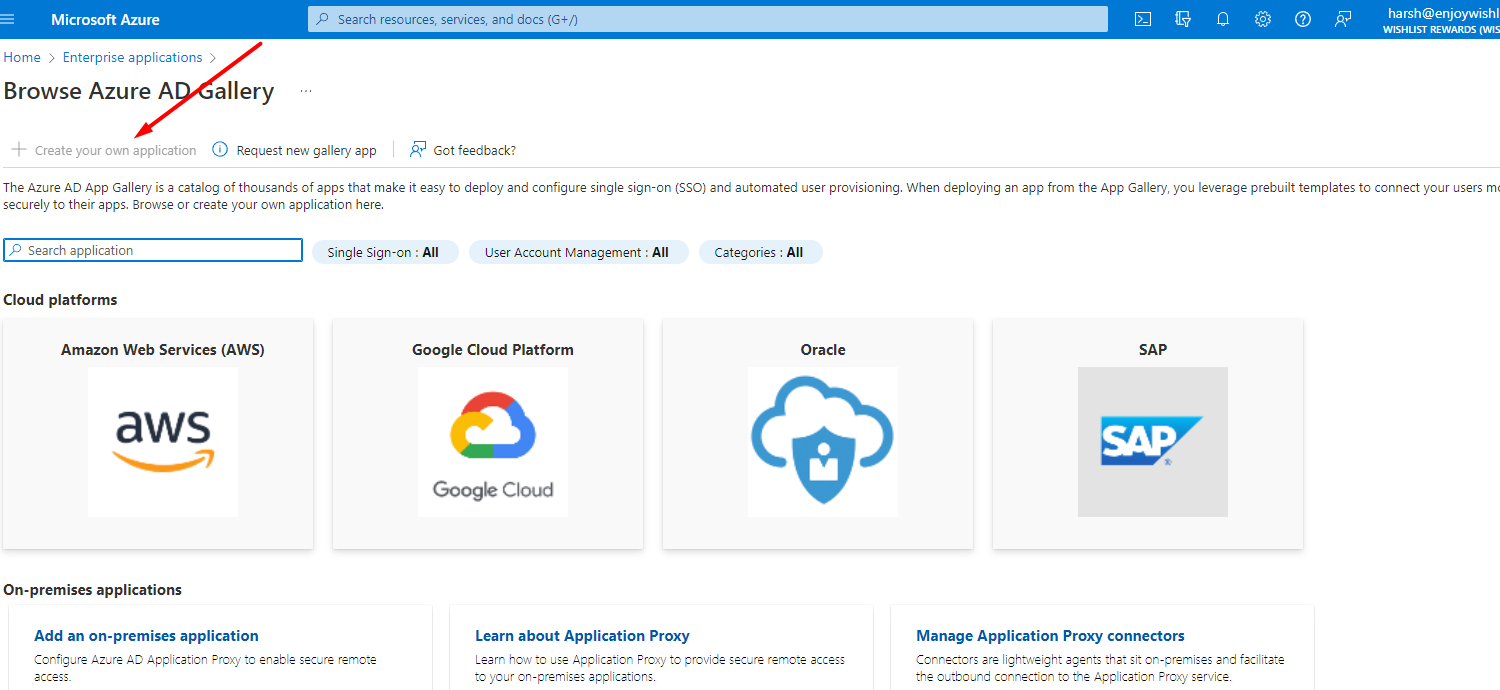Open the User Account Management filter
Image resolution: width=1500 pixels, height=690 pixels.
(579, 252)
